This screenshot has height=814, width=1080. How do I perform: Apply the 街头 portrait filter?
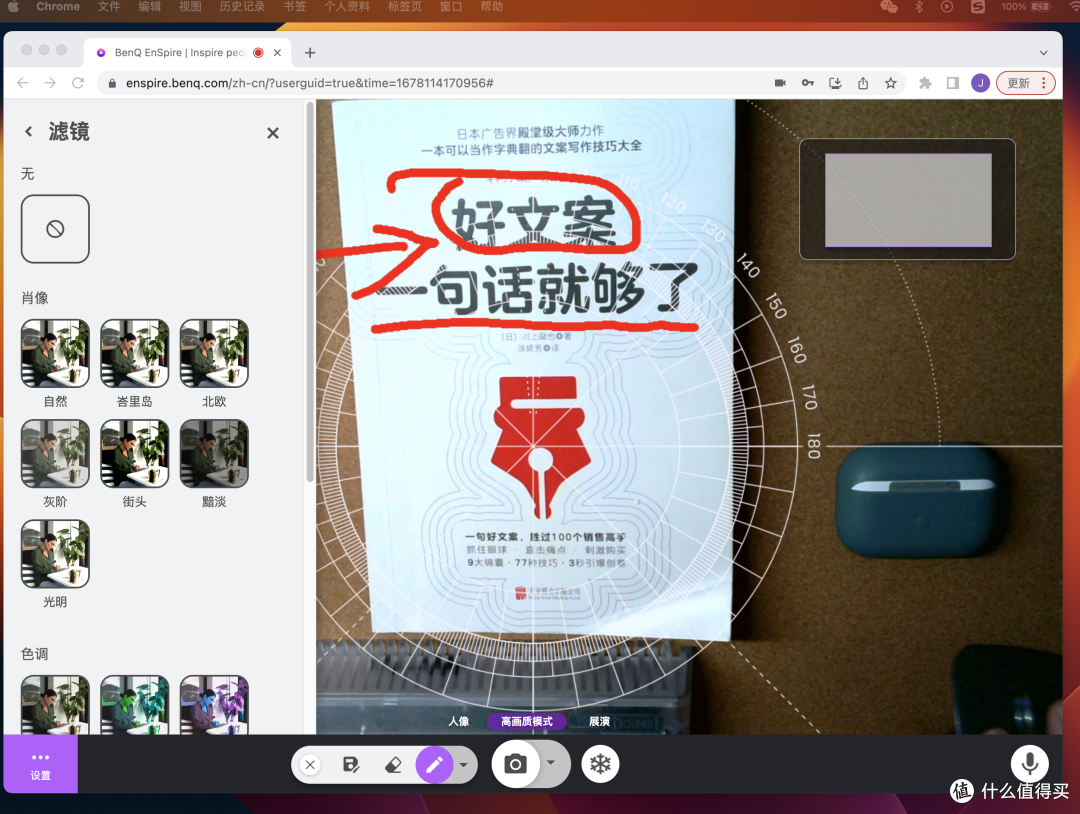[x=134, y=454]
